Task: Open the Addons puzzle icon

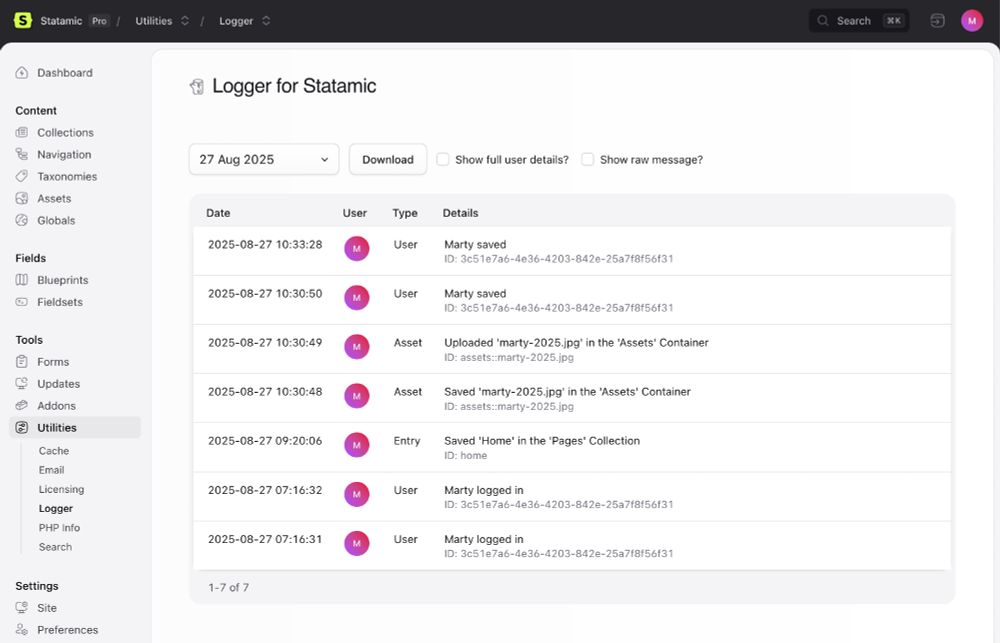Action: 22,405
